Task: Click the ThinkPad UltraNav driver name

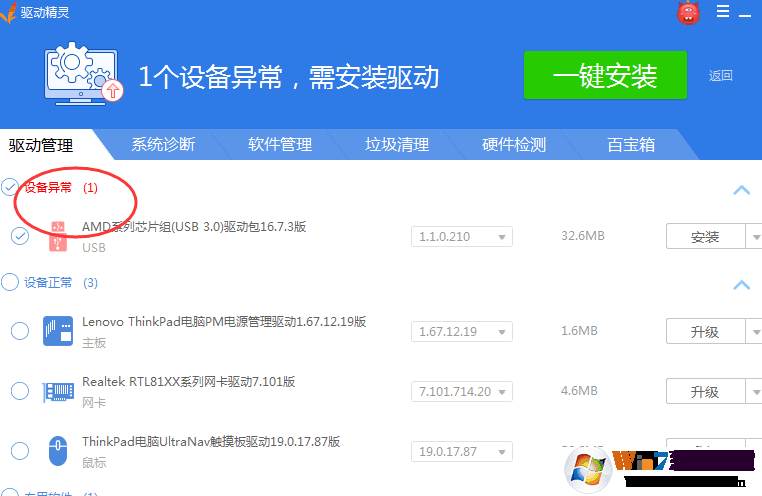Action: click(211, 442)
